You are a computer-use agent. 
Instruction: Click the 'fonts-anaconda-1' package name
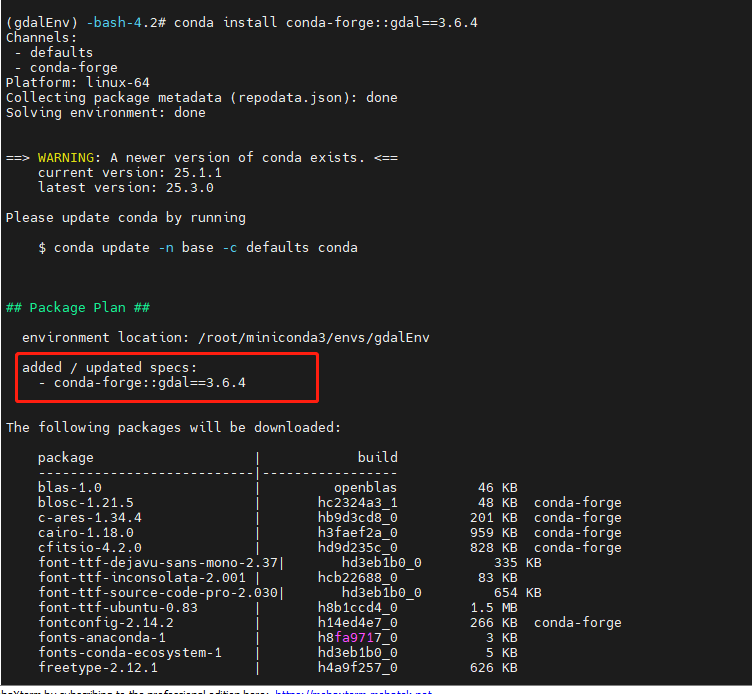[102, 637]
